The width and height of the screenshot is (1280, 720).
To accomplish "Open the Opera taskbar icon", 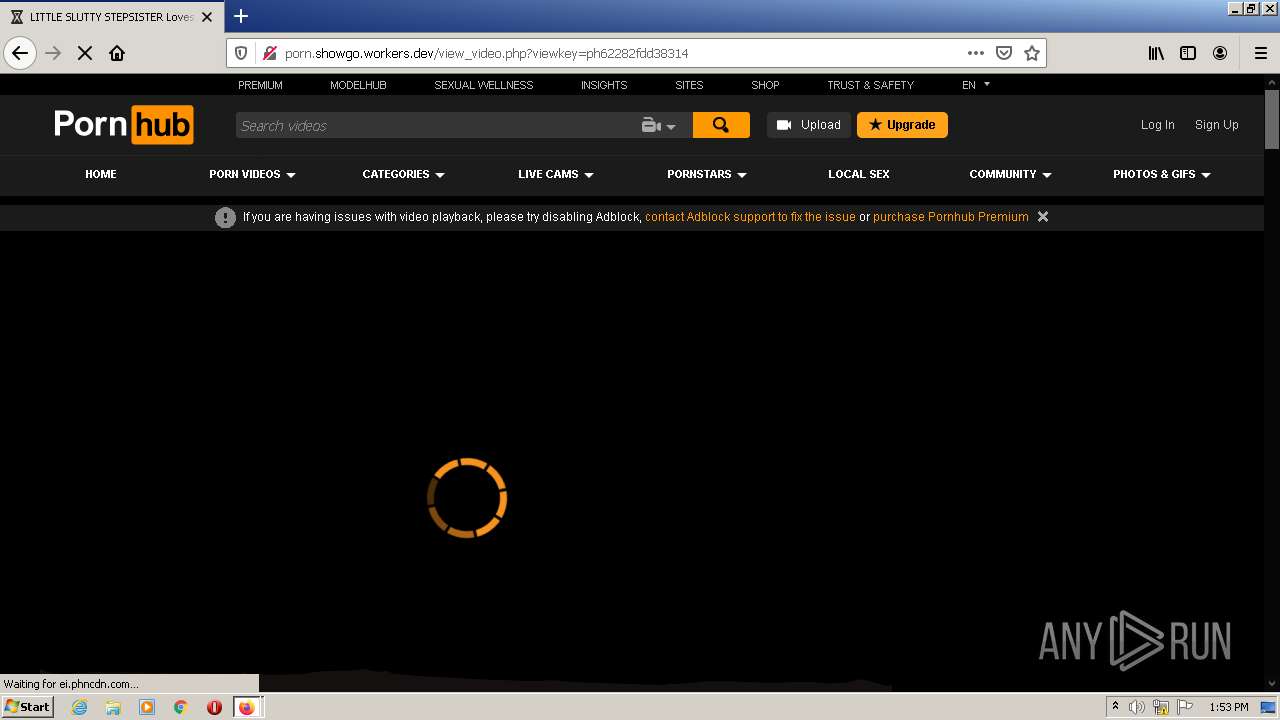I will tap(214, 707).
